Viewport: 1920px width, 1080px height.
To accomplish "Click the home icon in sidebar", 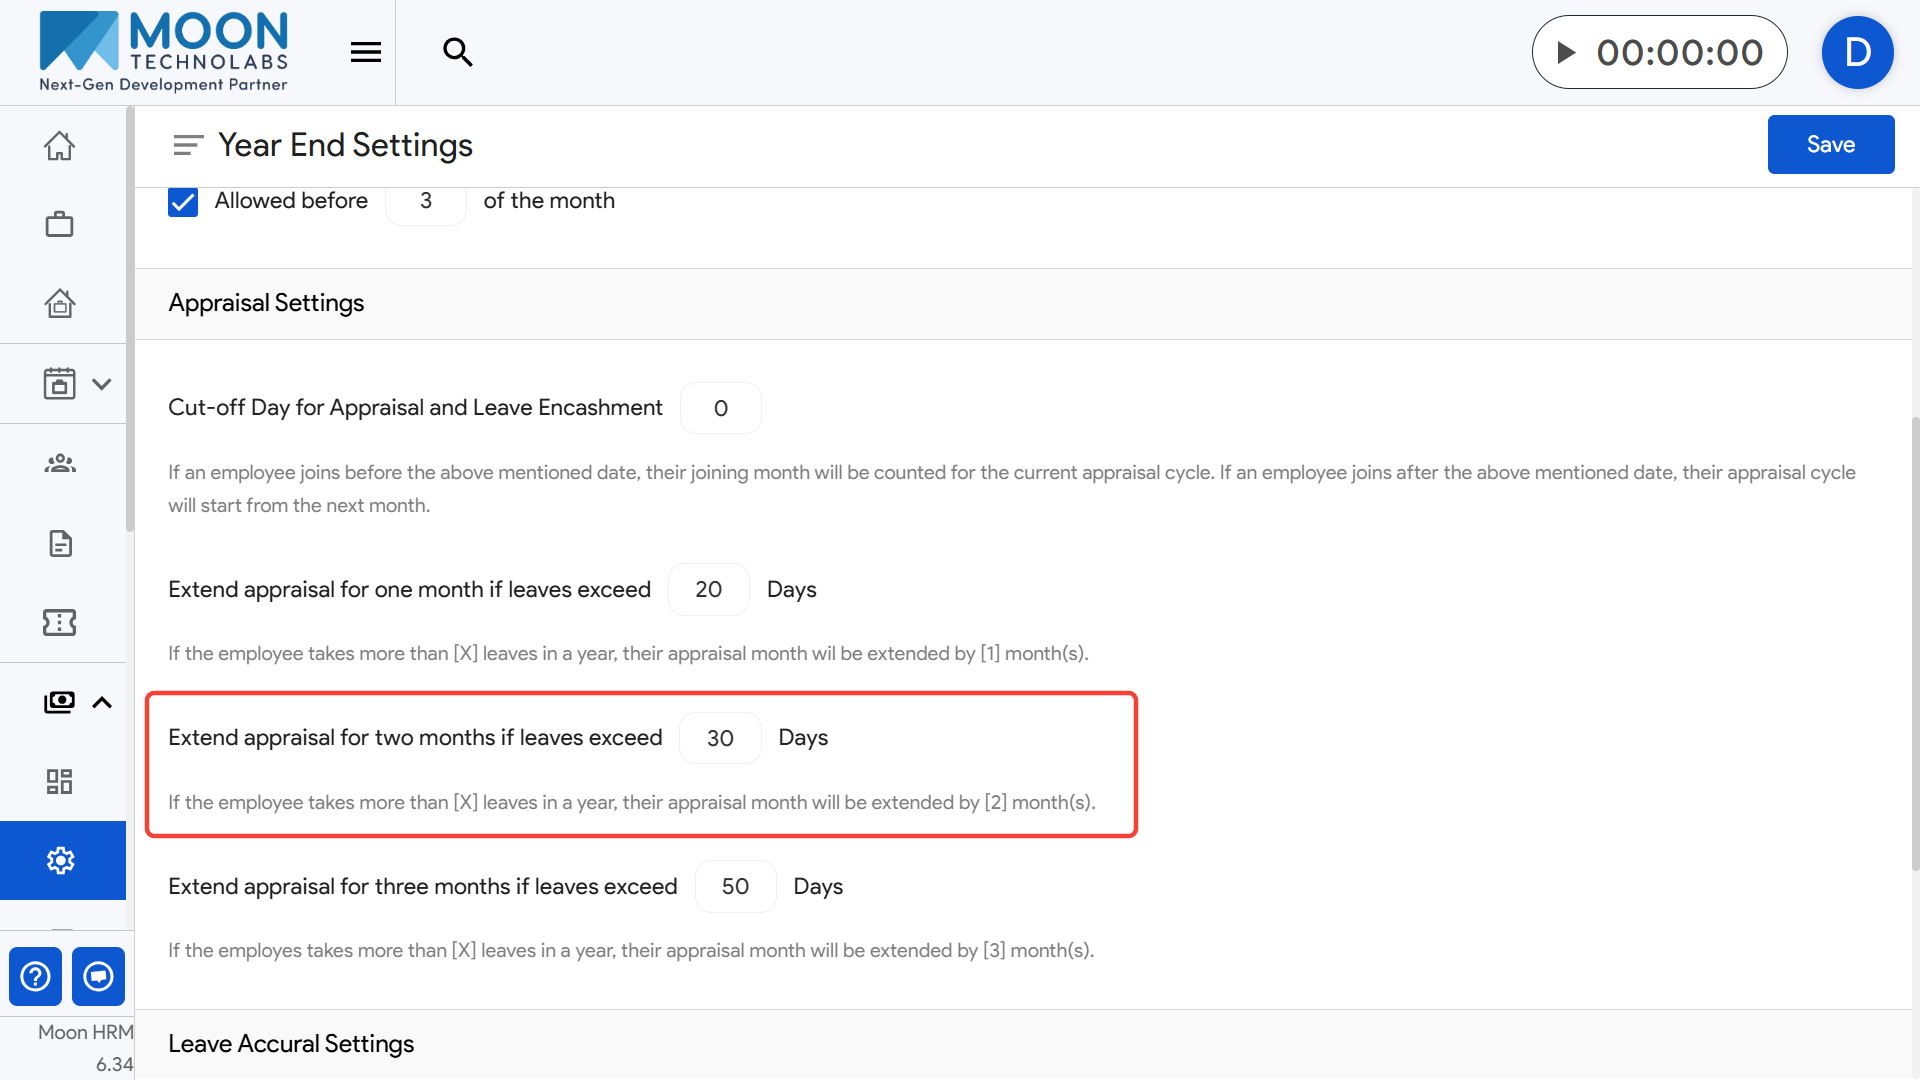I will pos(59,146).
